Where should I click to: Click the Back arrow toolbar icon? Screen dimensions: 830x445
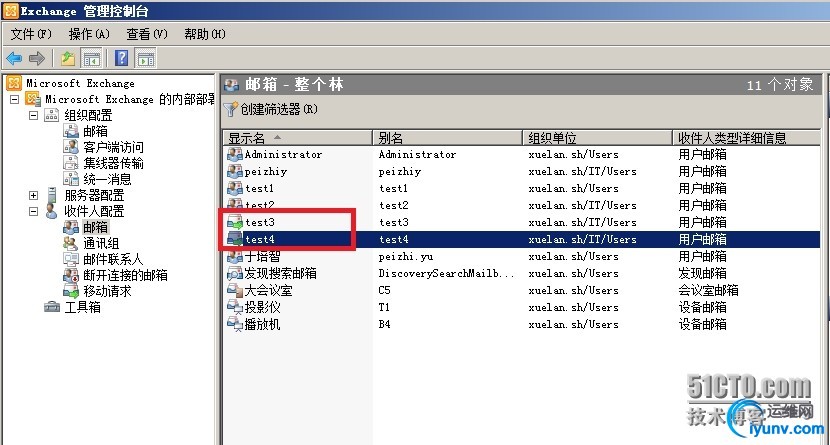(x=14, y=58)
